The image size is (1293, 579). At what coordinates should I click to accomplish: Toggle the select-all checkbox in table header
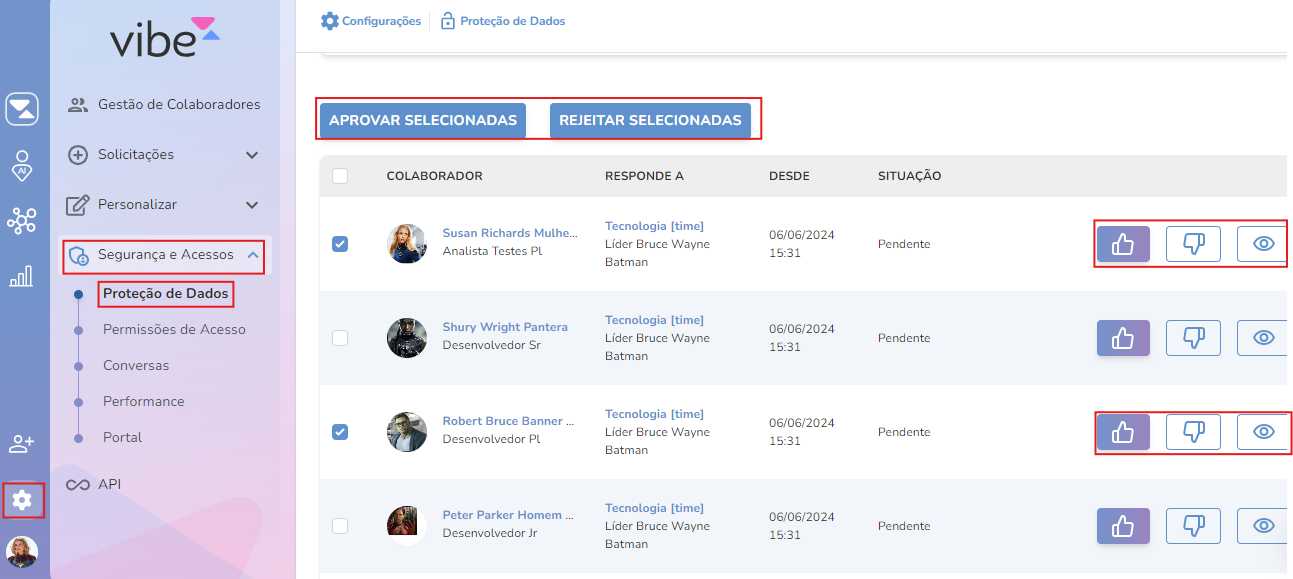[340, 176]
